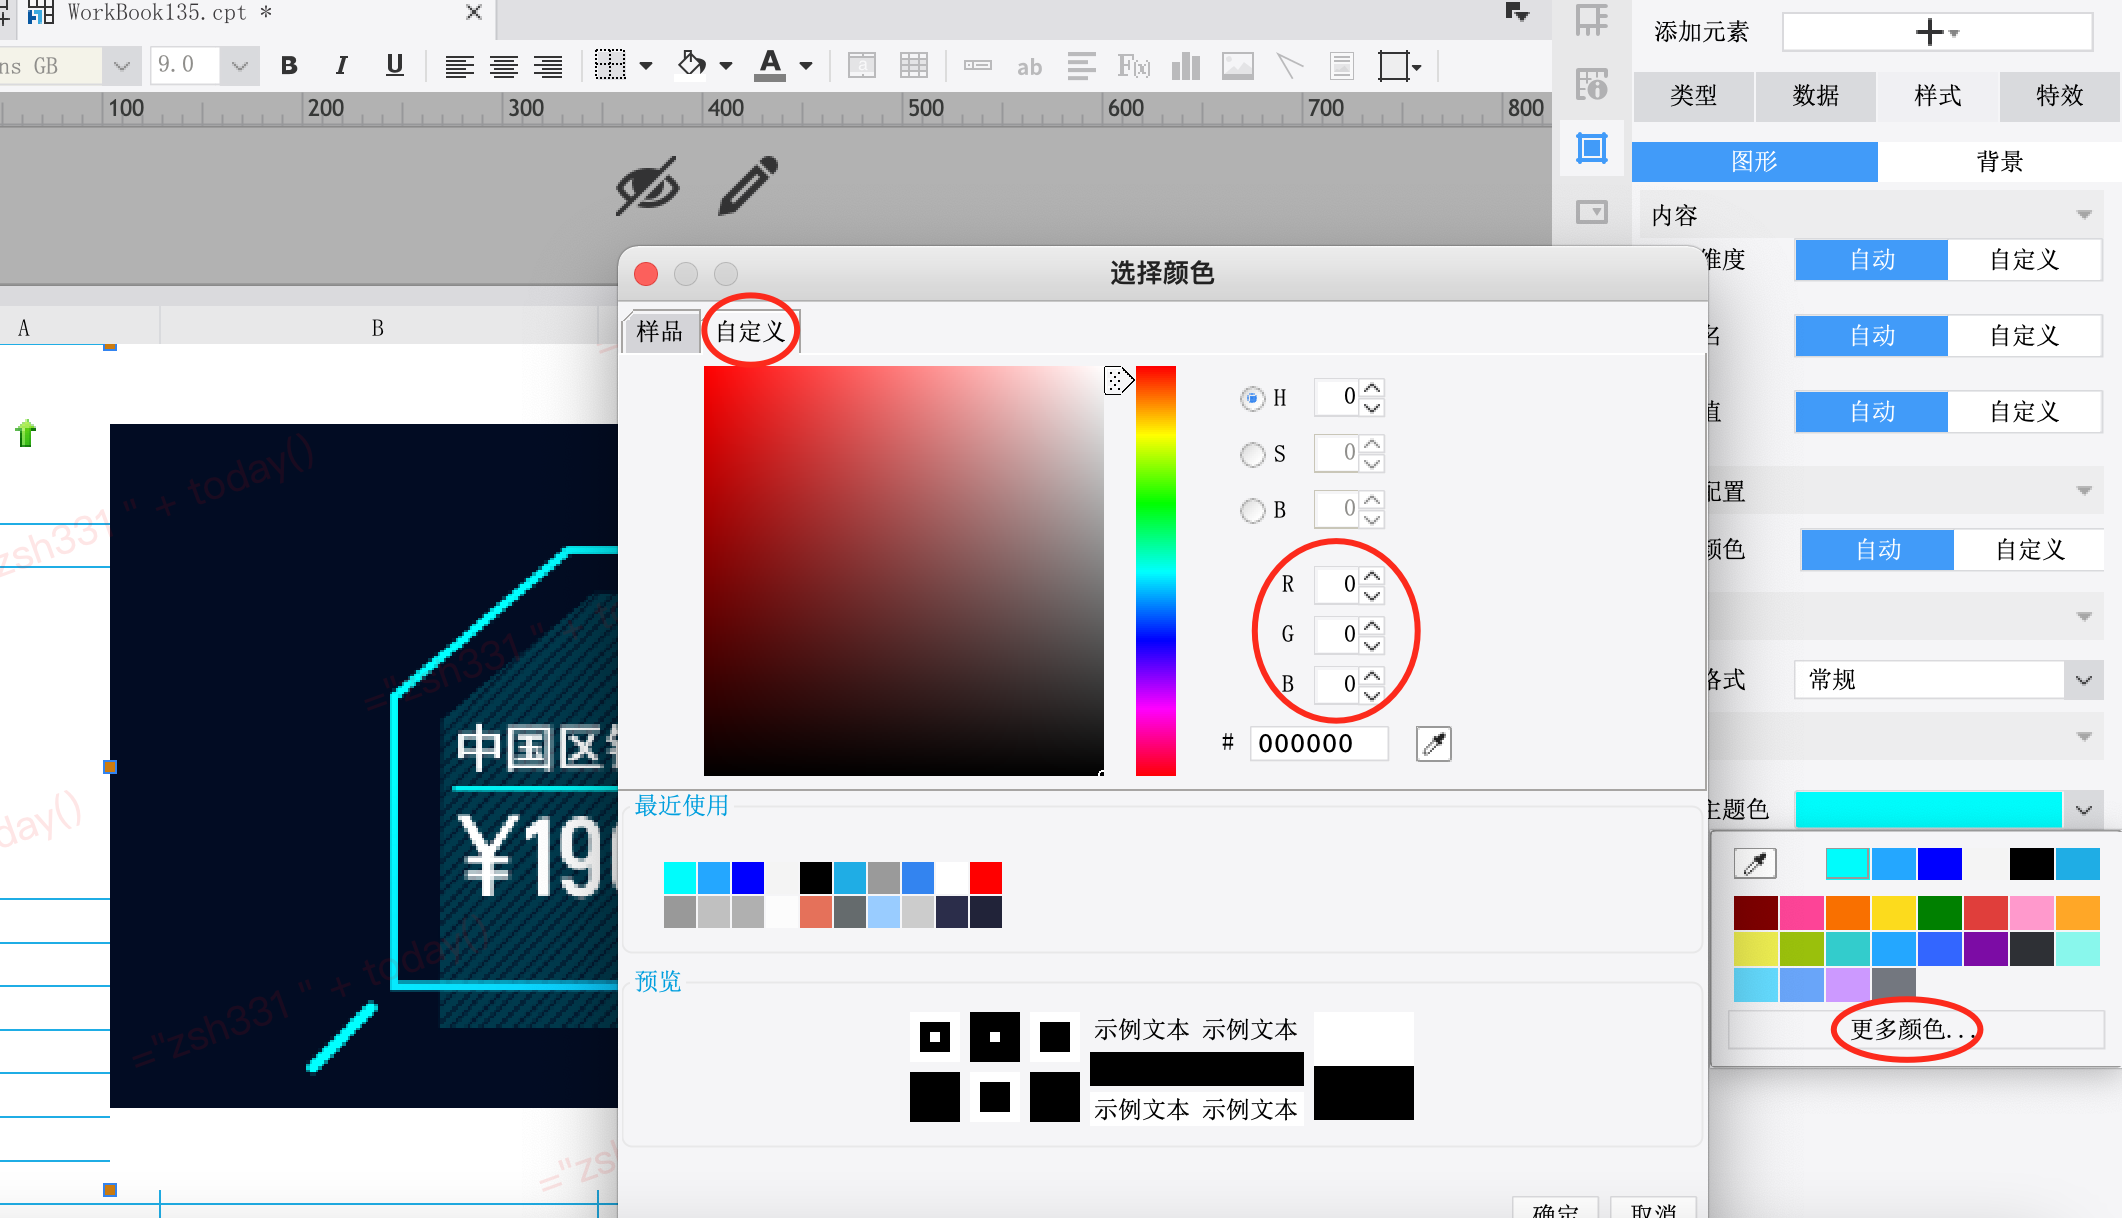Screen dimensions: 2122x1218
Task: Open border style dropdown arrow
Action: (x=646, y=66)
